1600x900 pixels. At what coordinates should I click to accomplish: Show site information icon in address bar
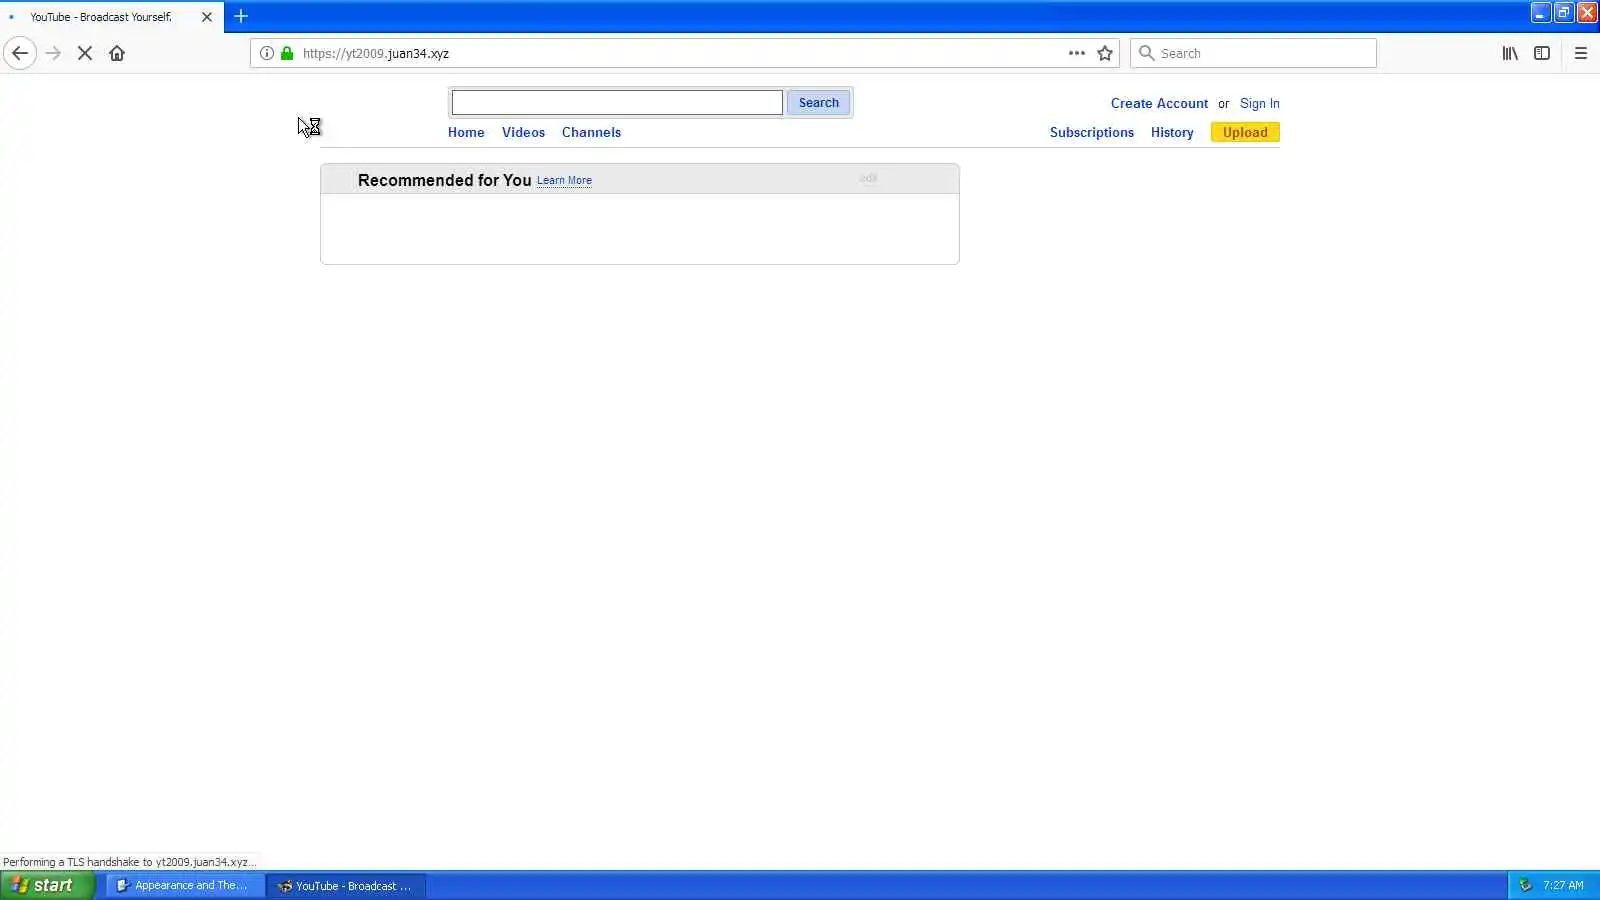267,53
